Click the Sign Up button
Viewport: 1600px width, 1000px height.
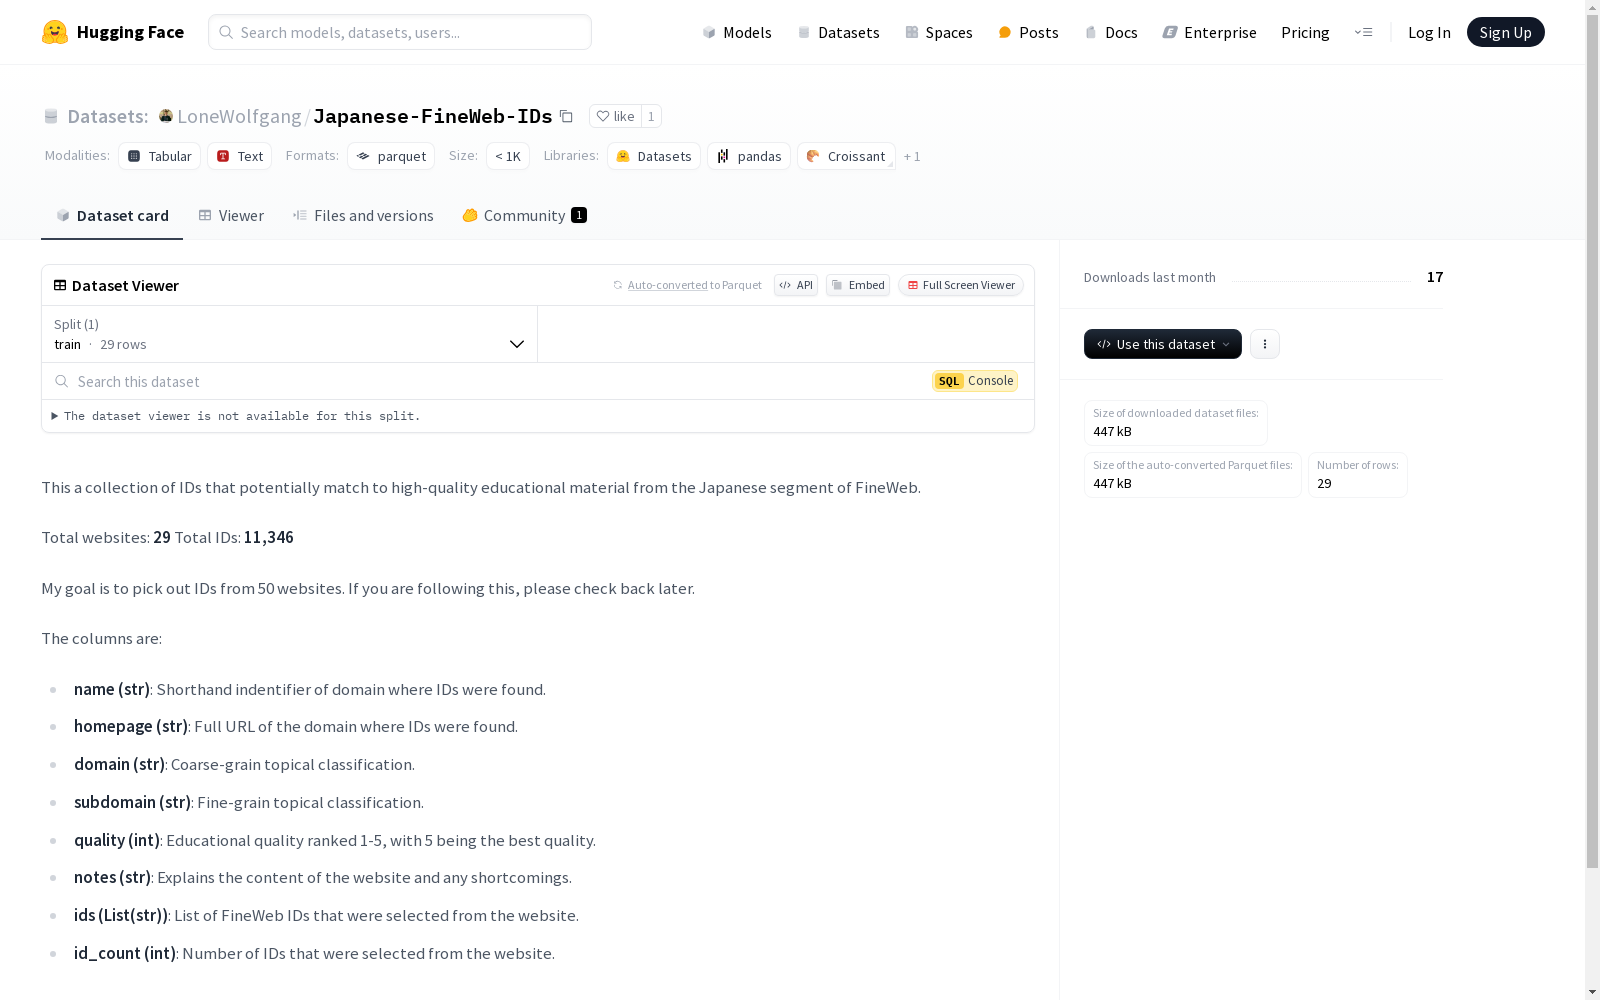[1506, 32]
